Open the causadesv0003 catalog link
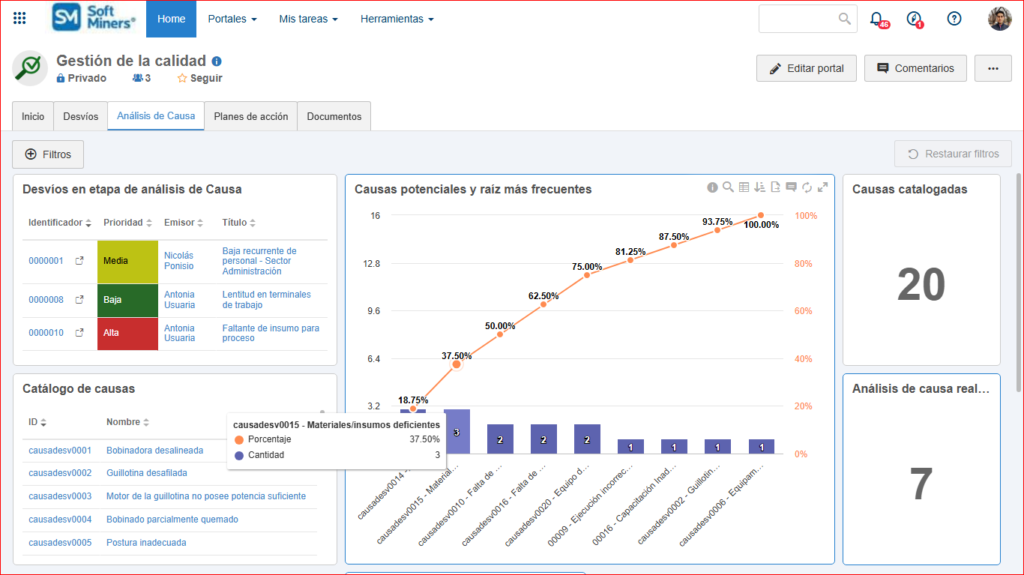Viewport: 1024px width, 575px height. pyautogui.click(x=60, y=496)
